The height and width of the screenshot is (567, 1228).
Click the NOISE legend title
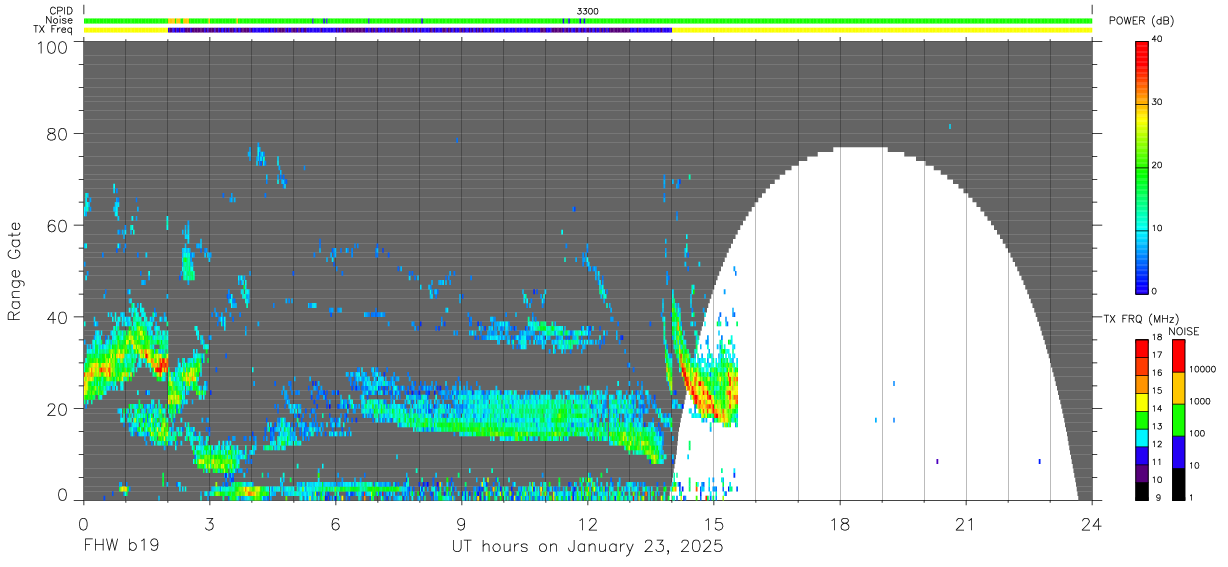coord(1184,331)
